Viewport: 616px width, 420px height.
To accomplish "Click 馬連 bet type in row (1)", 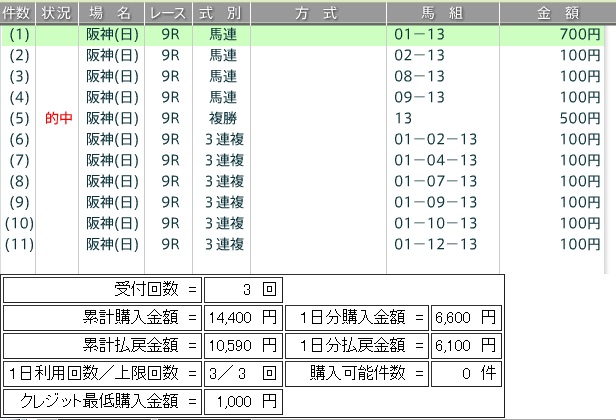I will pos(223,35).
